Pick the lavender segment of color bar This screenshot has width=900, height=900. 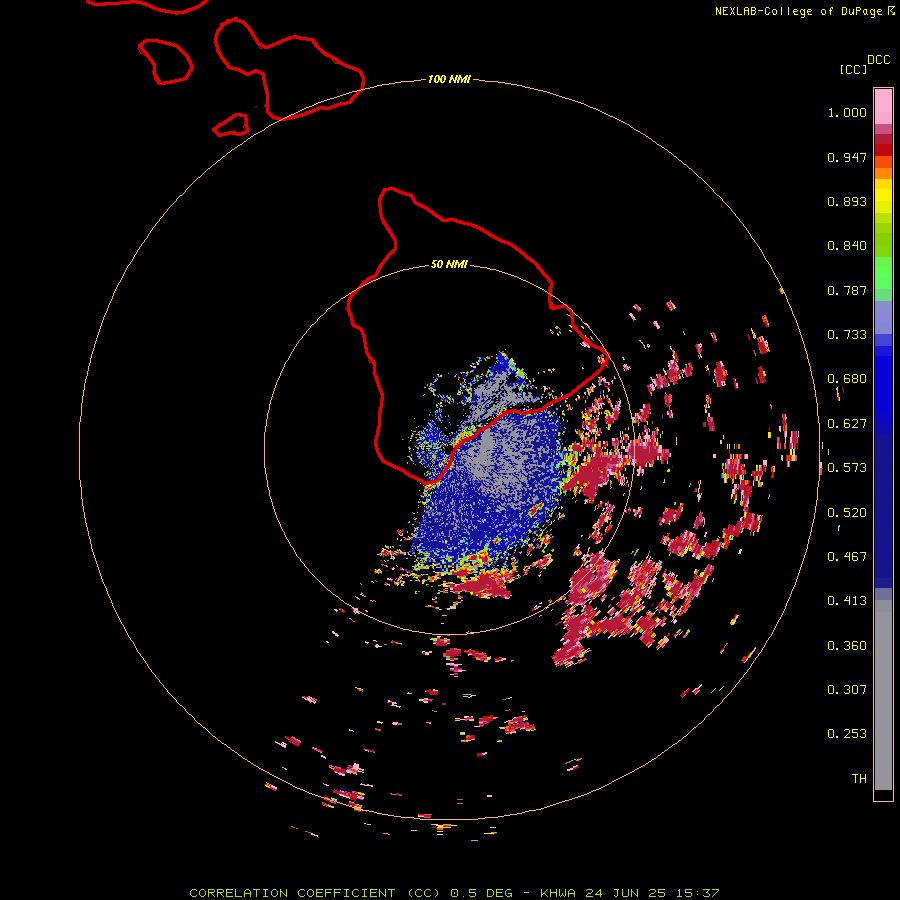coord(883,317)
